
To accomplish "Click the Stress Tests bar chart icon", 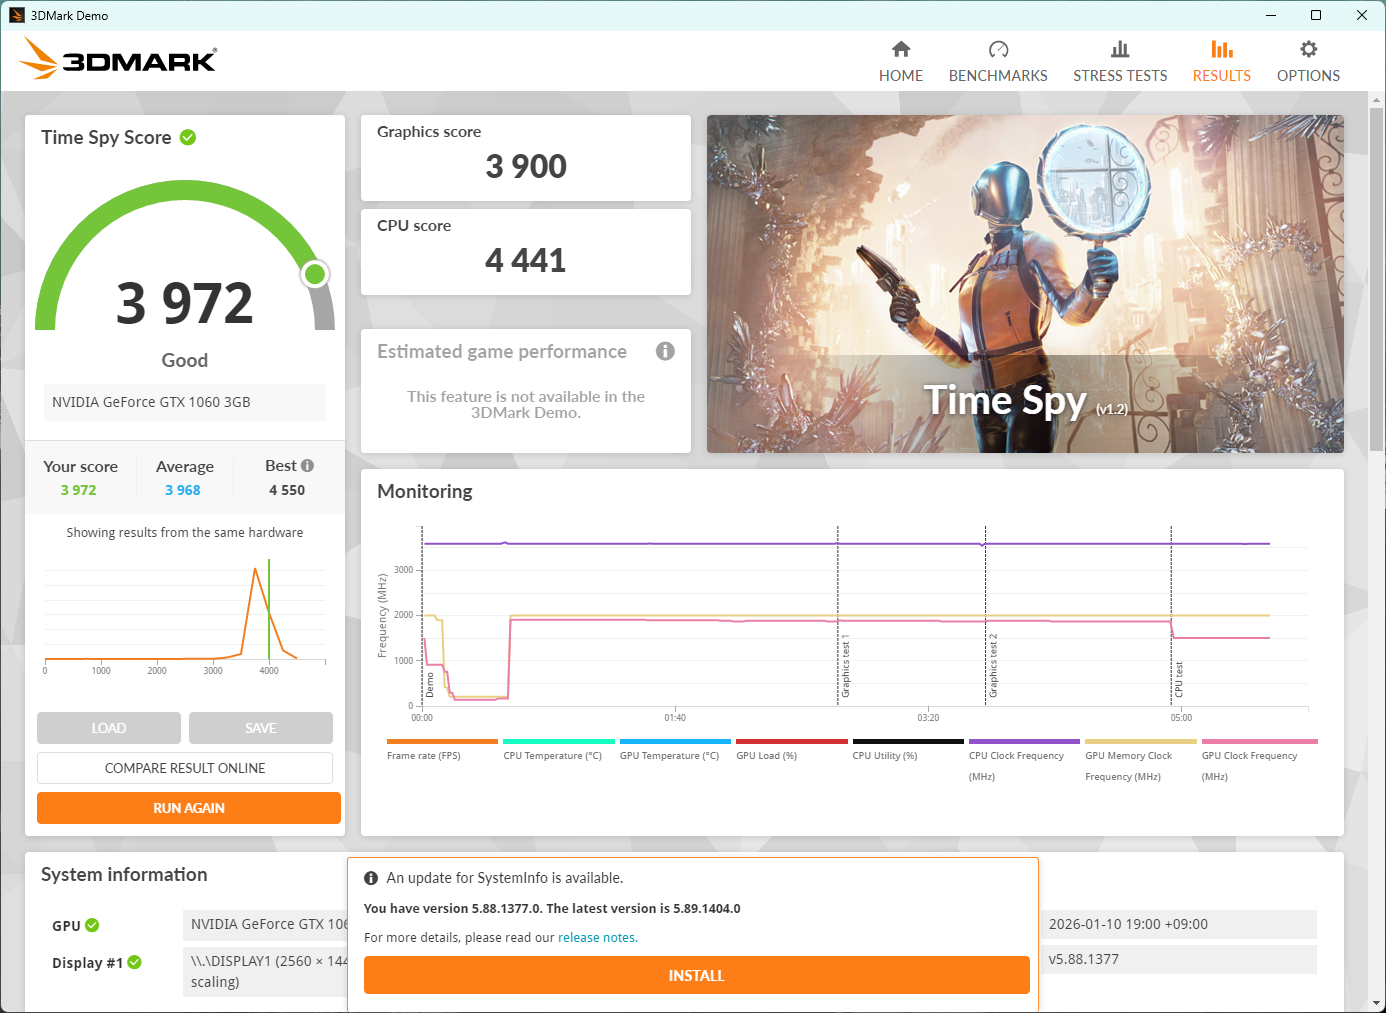I will (x=1120, y=49).
